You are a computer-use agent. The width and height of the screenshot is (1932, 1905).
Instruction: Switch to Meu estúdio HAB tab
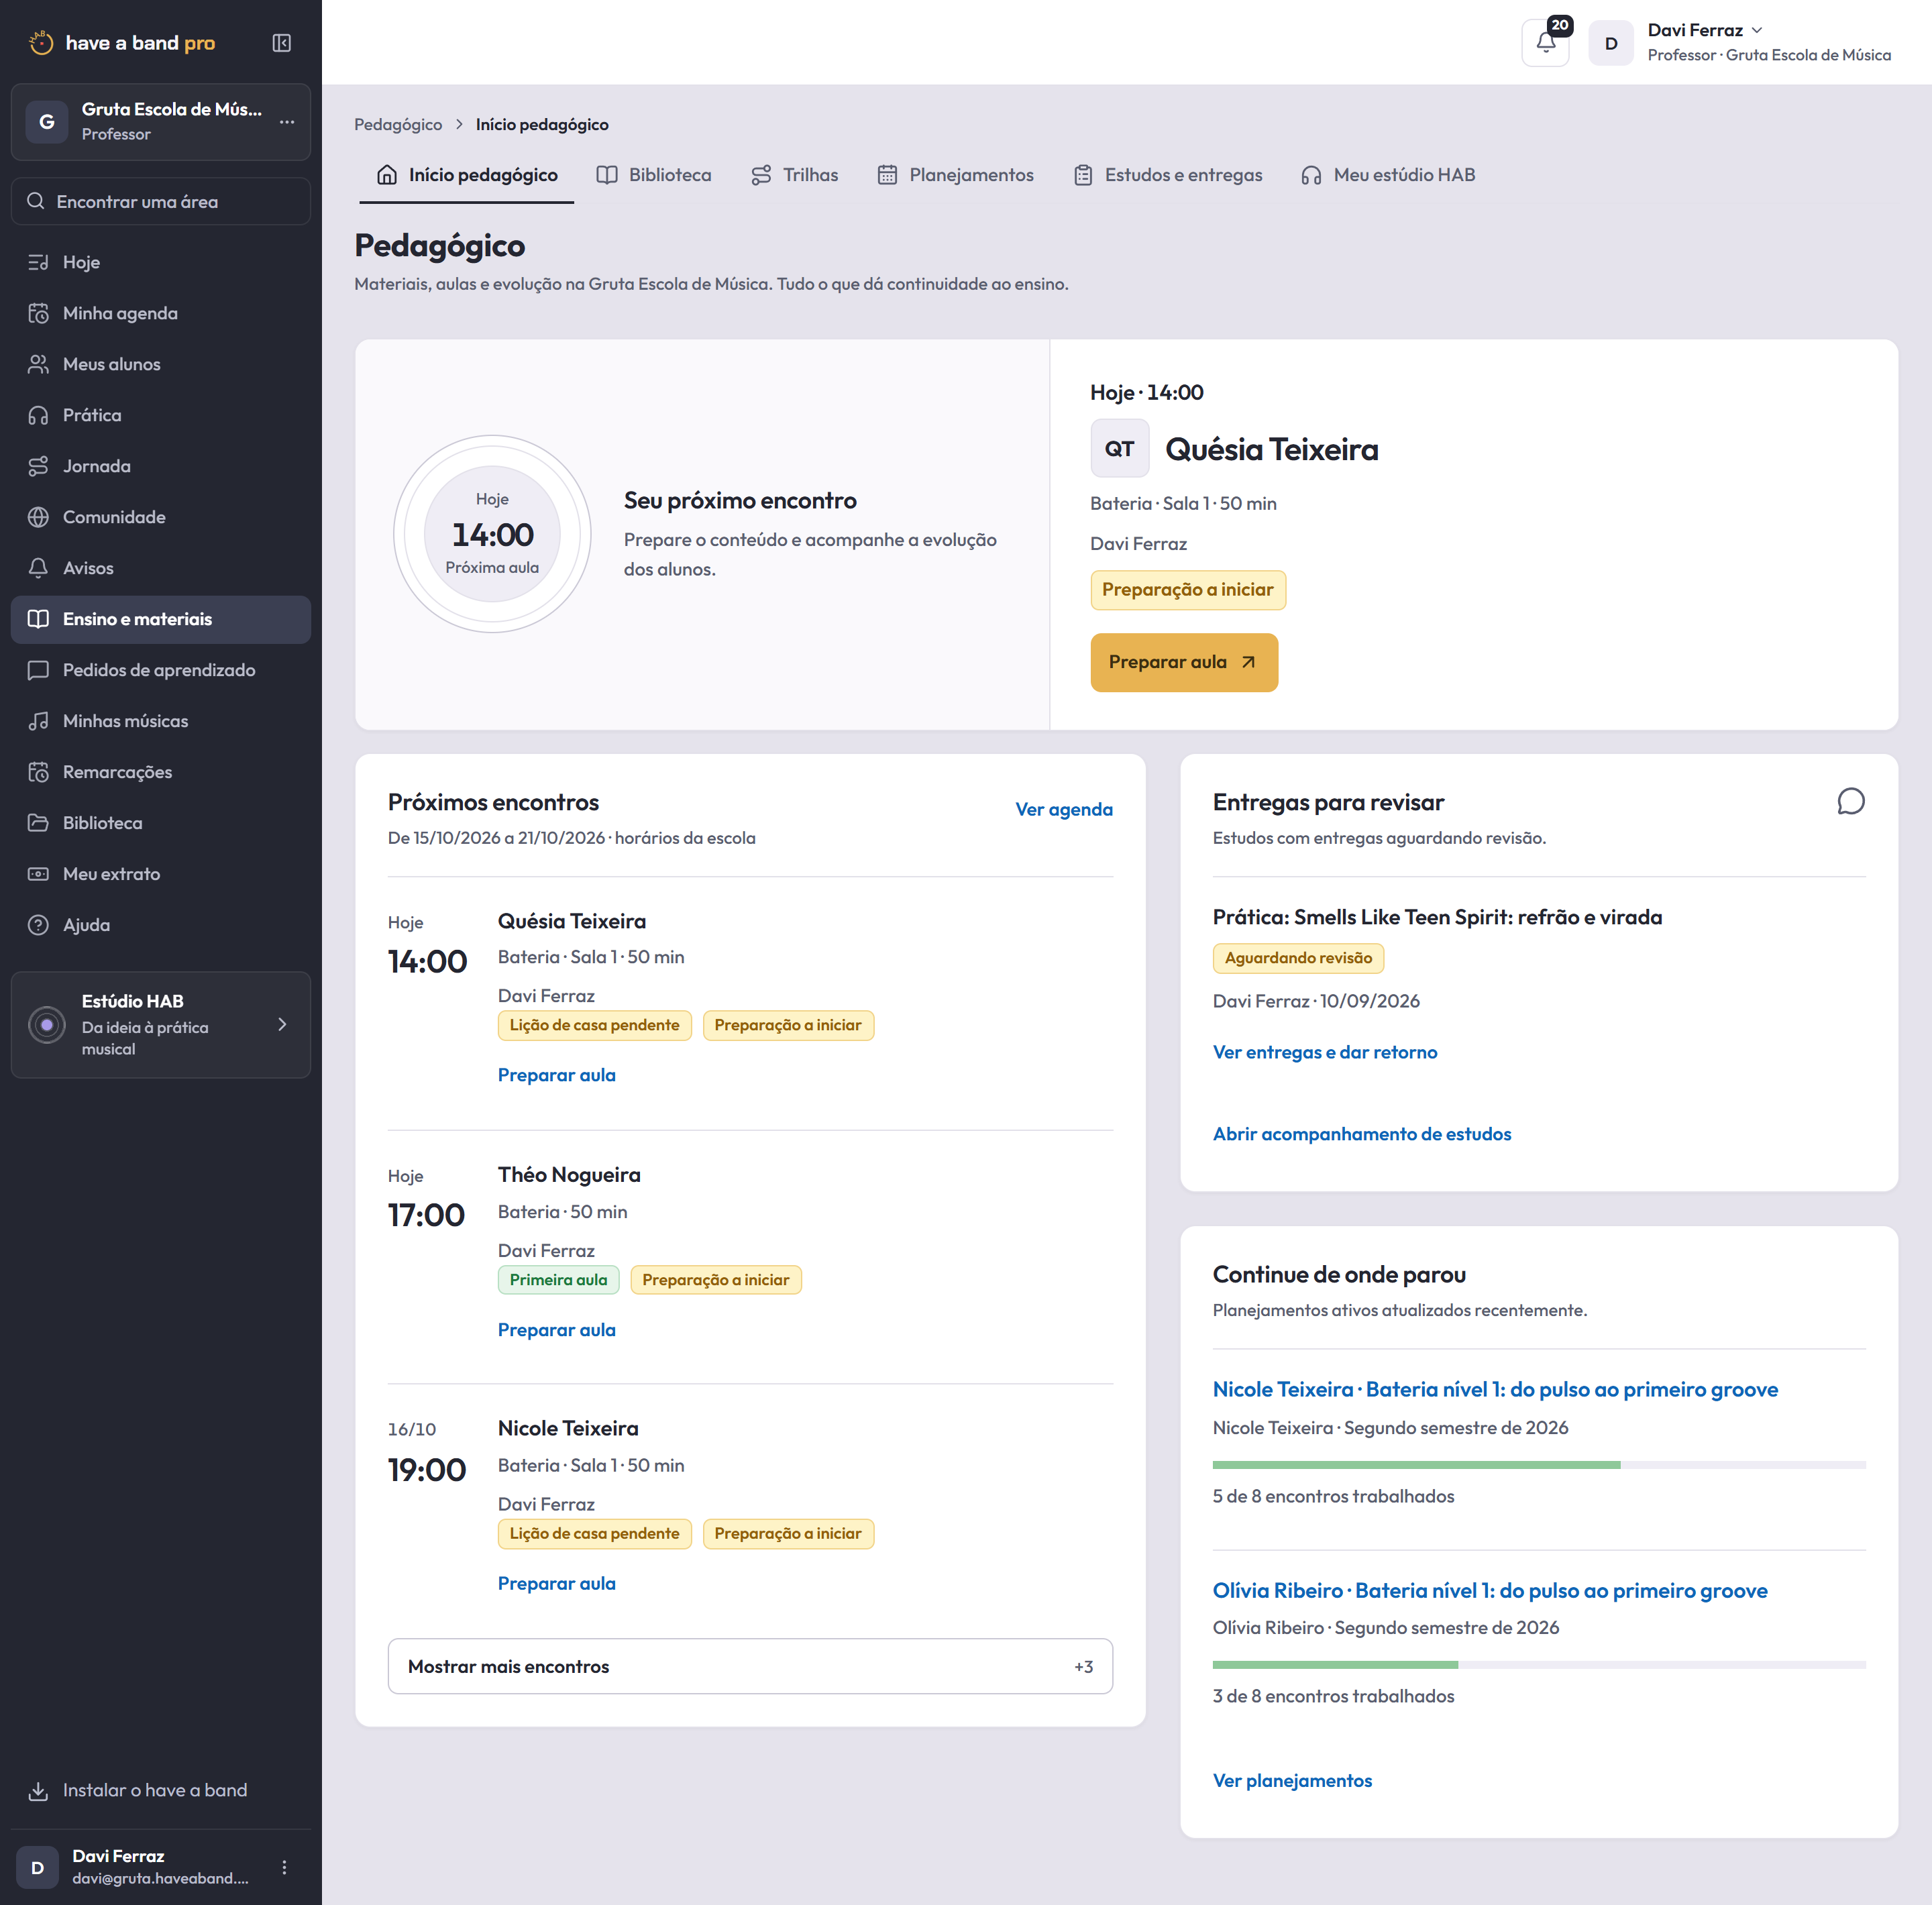pyautogui.click(x=1388, y=175)
